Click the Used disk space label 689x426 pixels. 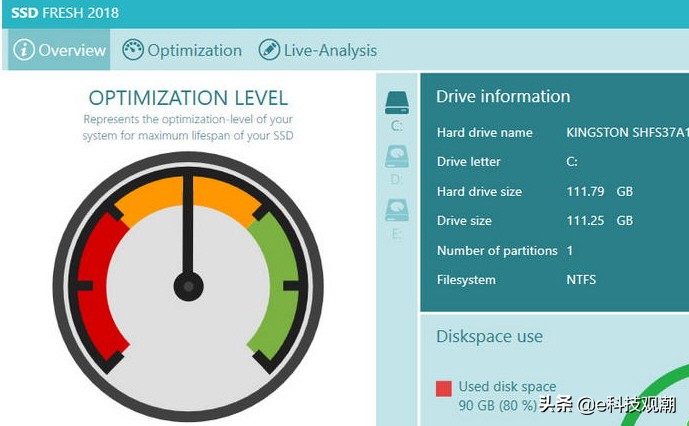pyautogui.click(x=508, y=387)
